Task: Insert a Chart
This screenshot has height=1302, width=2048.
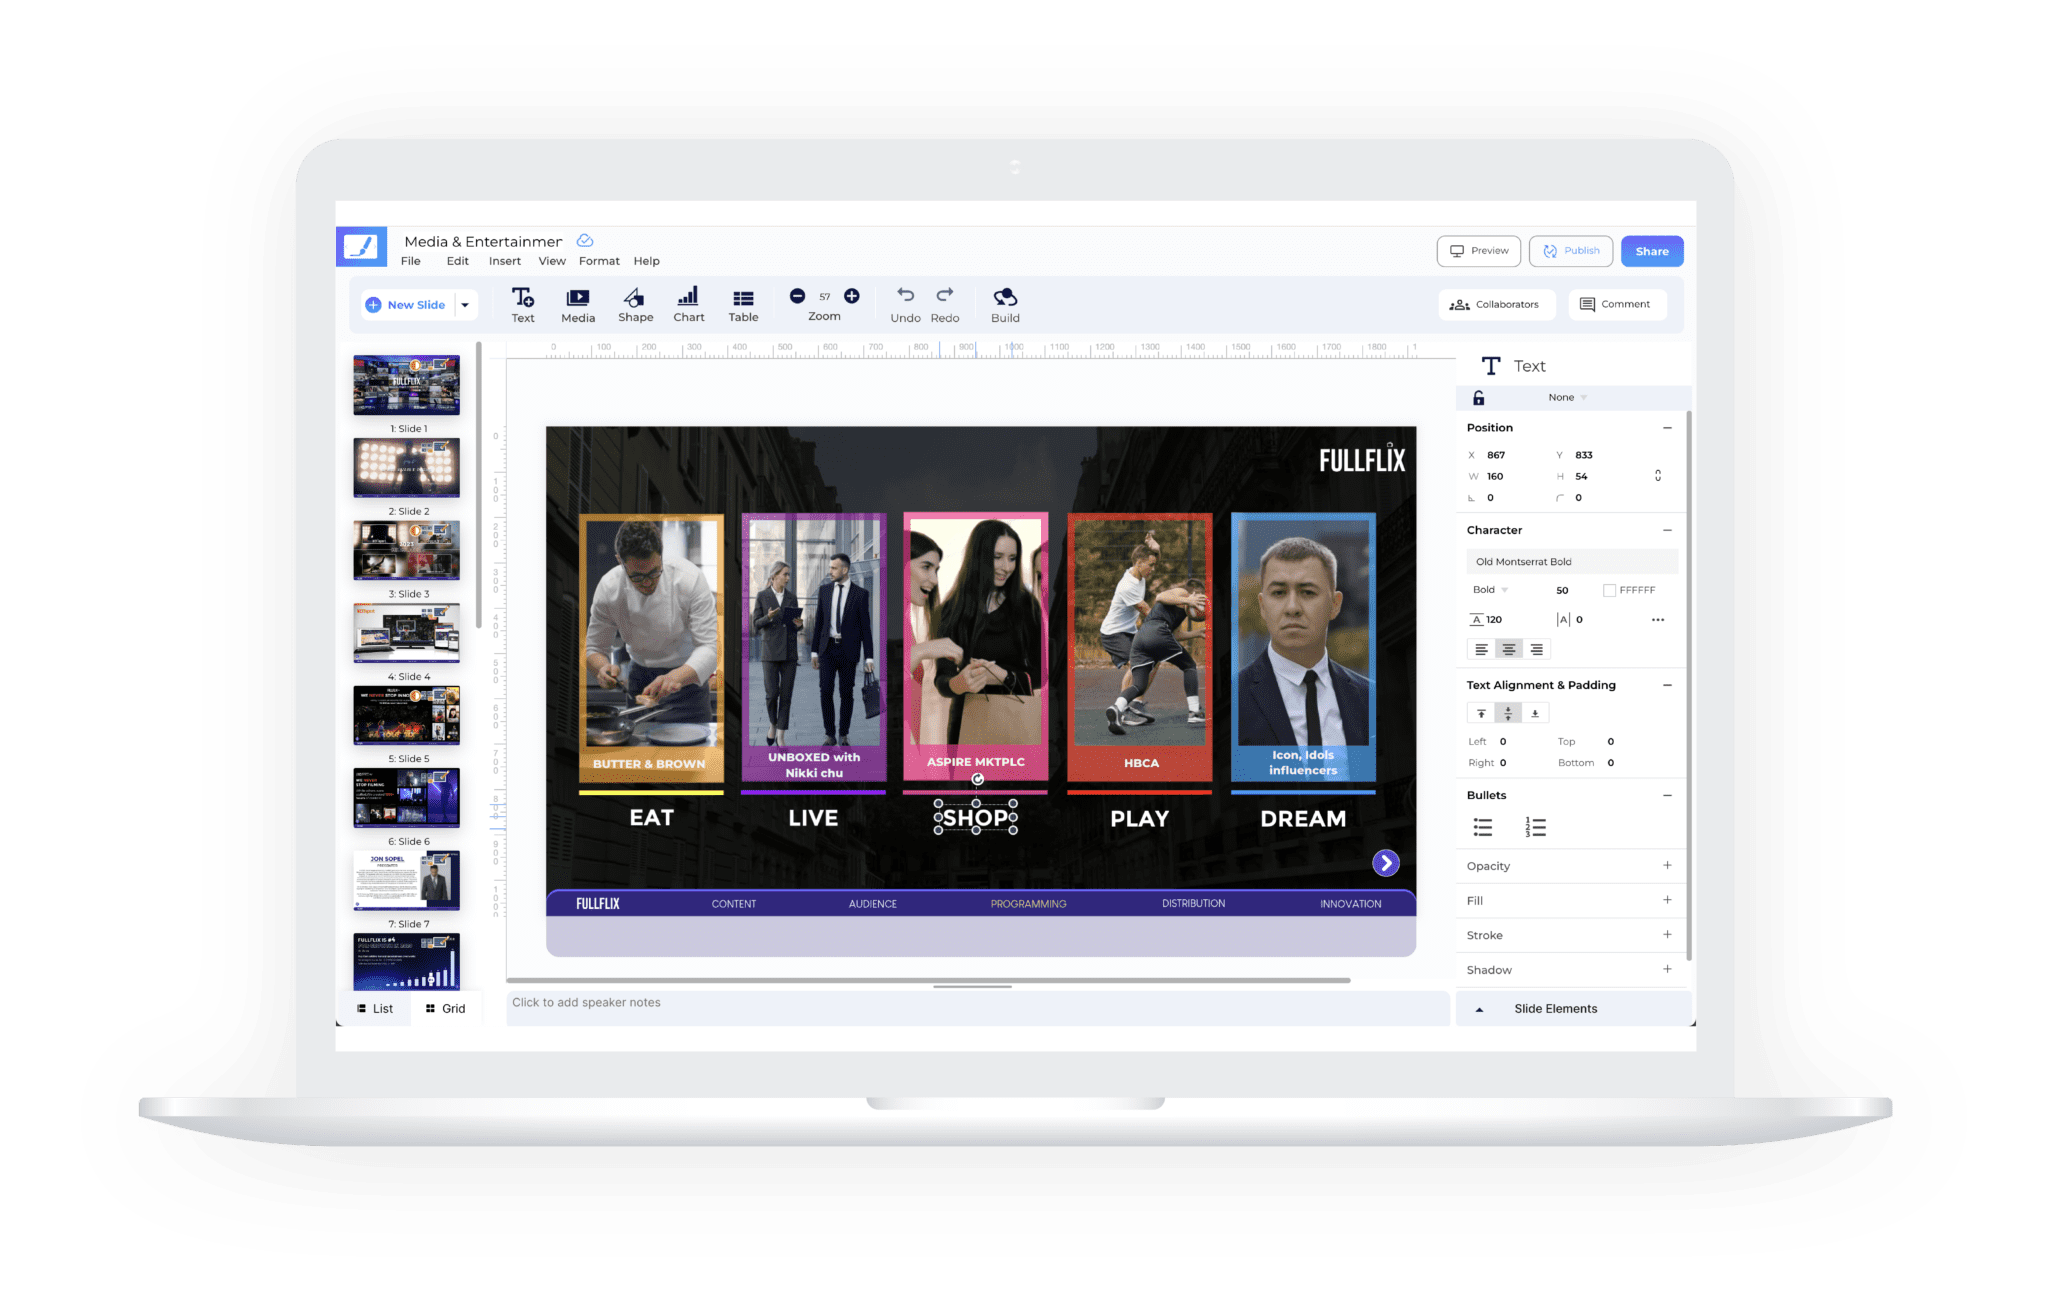Action: [x=688, y=303]
